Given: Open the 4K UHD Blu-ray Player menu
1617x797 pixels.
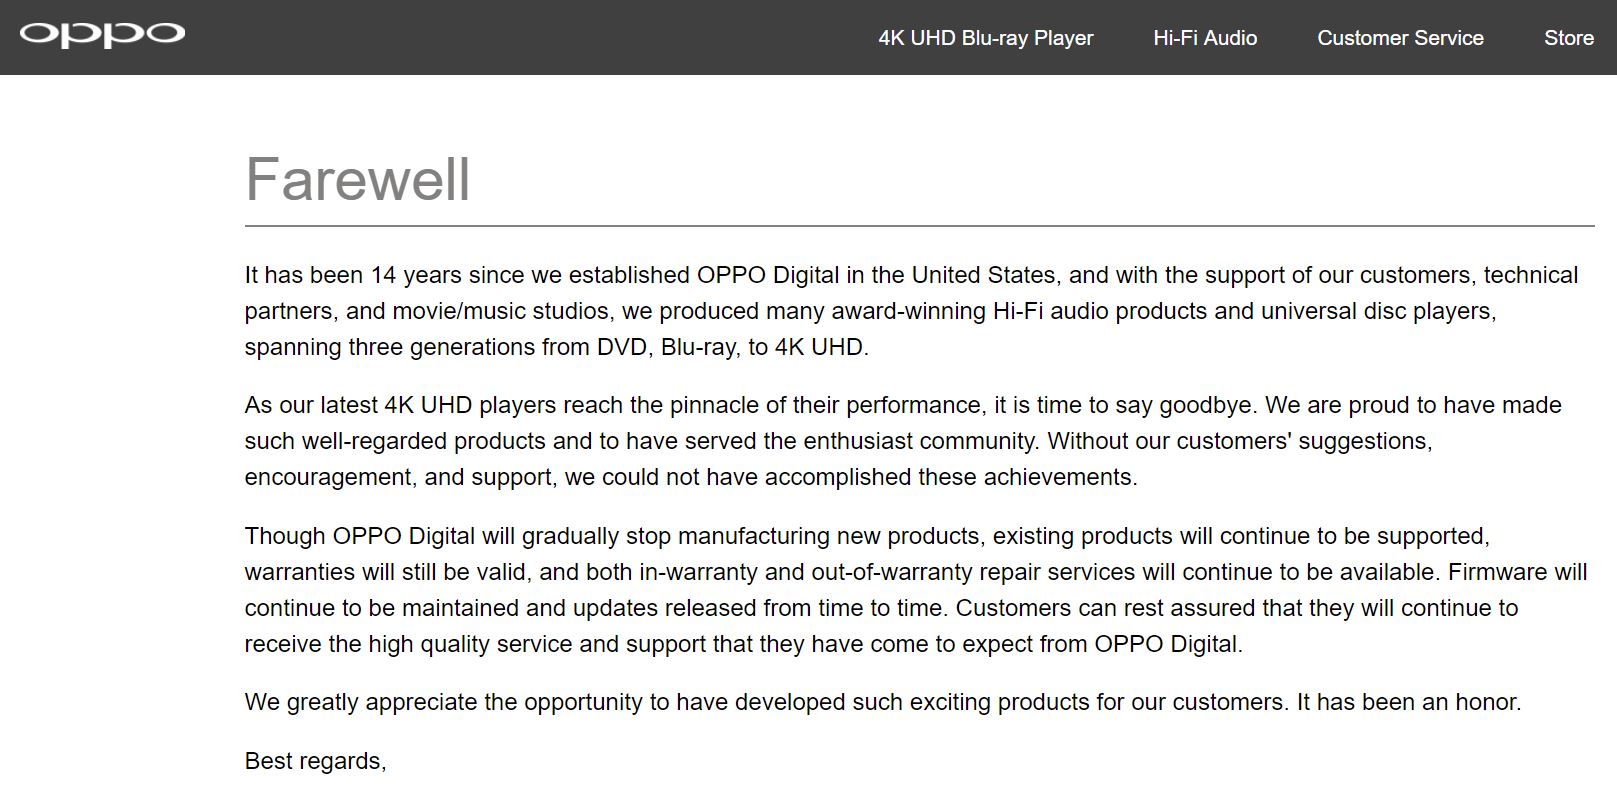Looking at the screenshot, I should [x=986, y=38].
